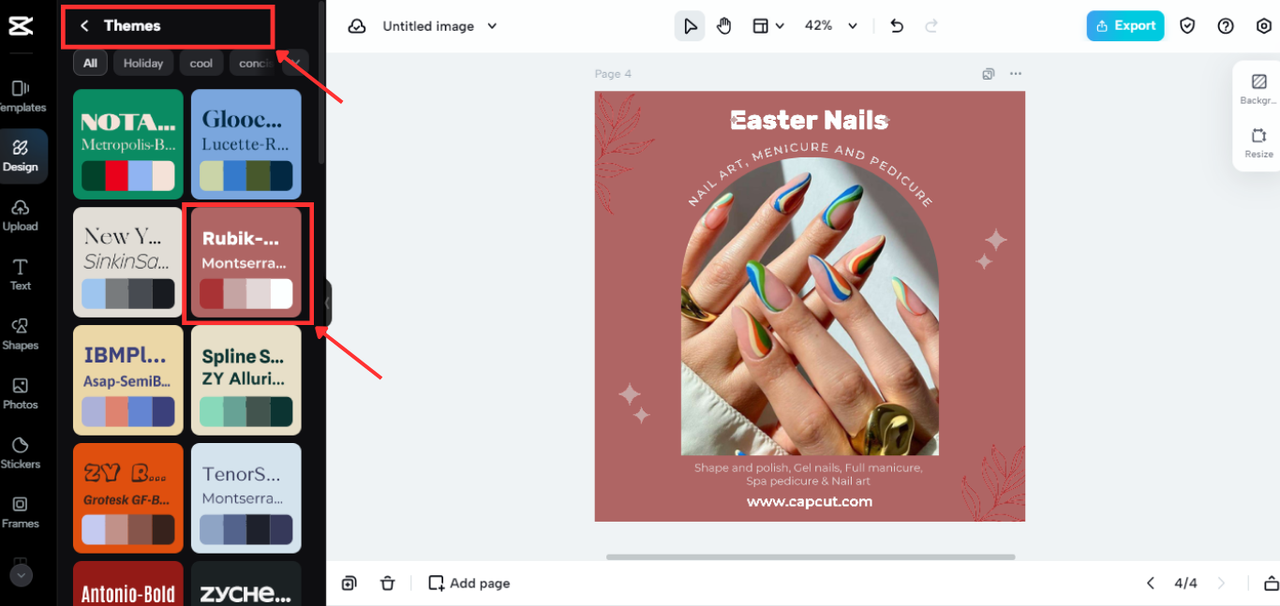Delete page with the trash icon

(x=388, y=583)
